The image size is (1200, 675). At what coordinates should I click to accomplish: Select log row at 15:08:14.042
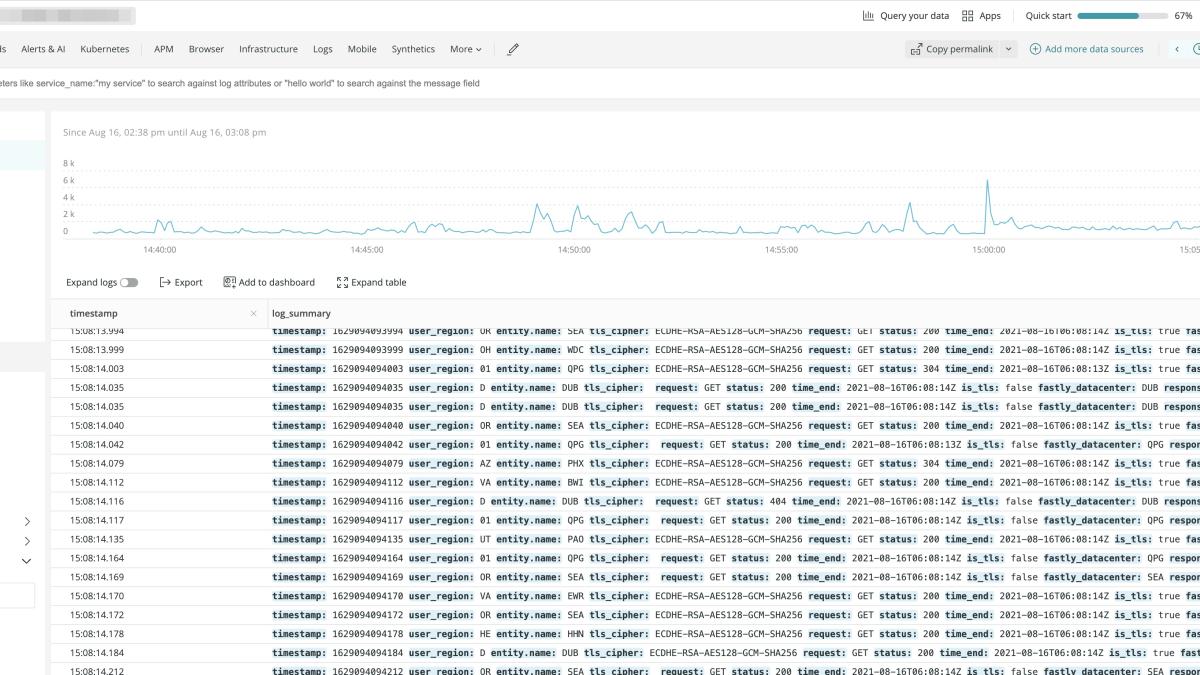click(x=625, y=445)
